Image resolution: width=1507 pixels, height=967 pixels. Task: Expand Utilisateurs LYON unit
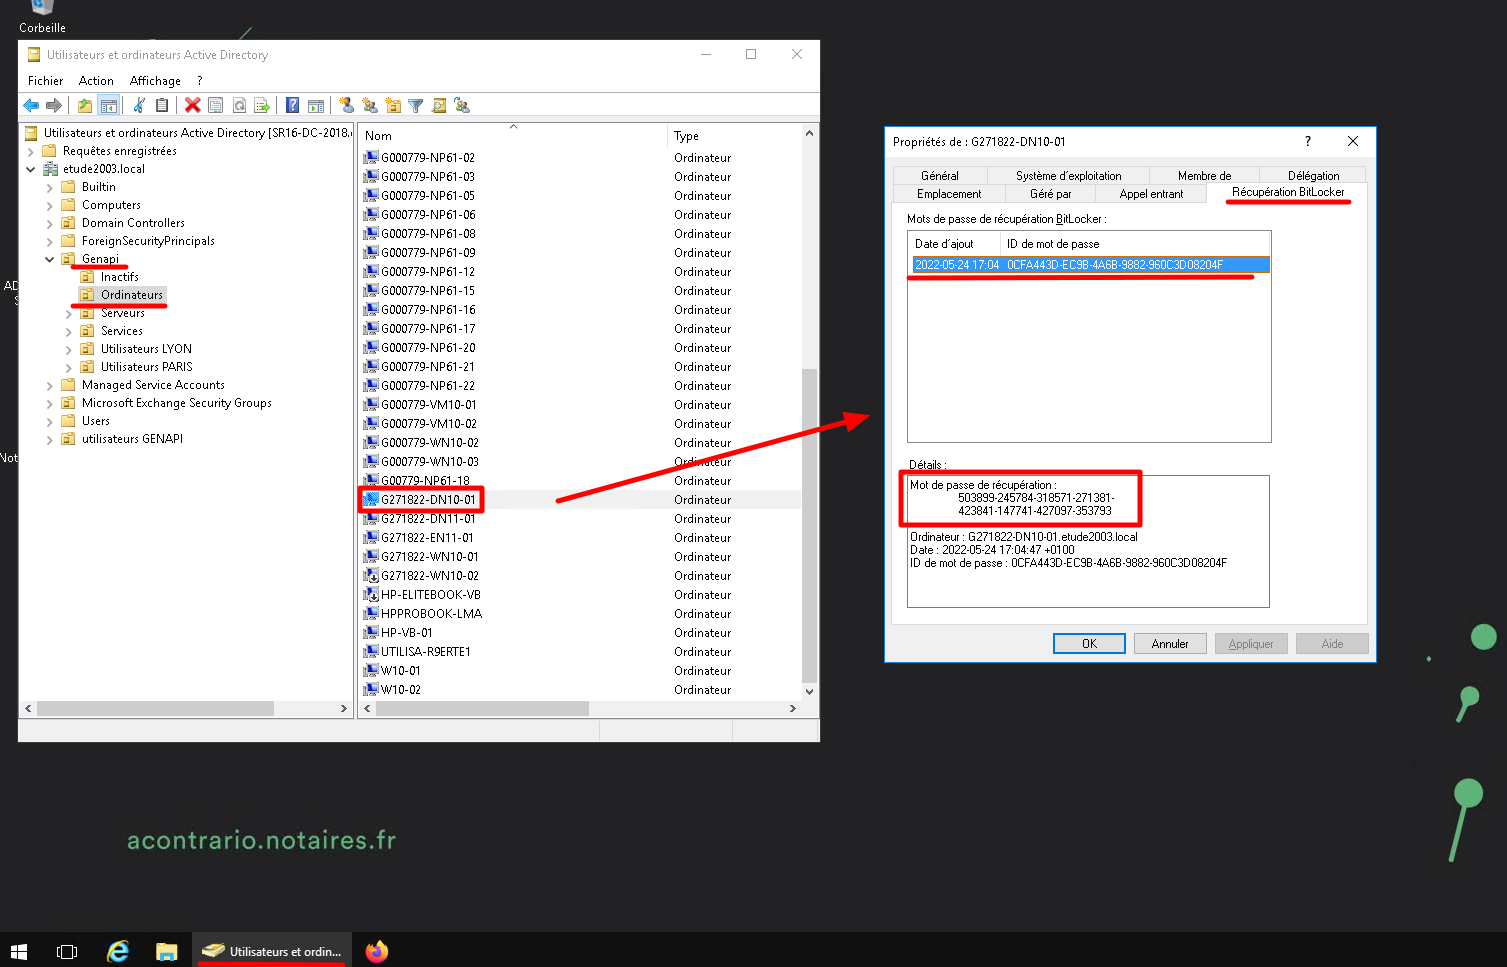coord(69,350)
